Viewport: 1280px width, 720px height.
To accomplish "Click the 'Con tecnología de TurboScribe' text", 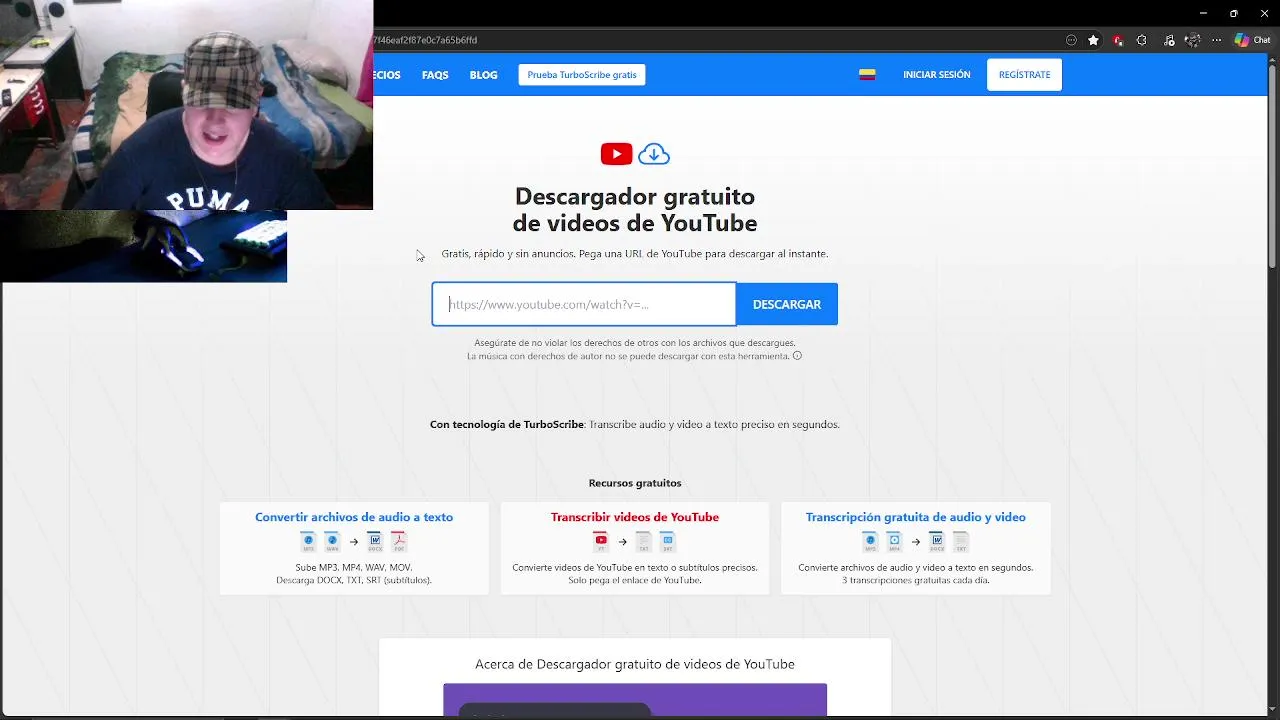I will coord(507,424).
